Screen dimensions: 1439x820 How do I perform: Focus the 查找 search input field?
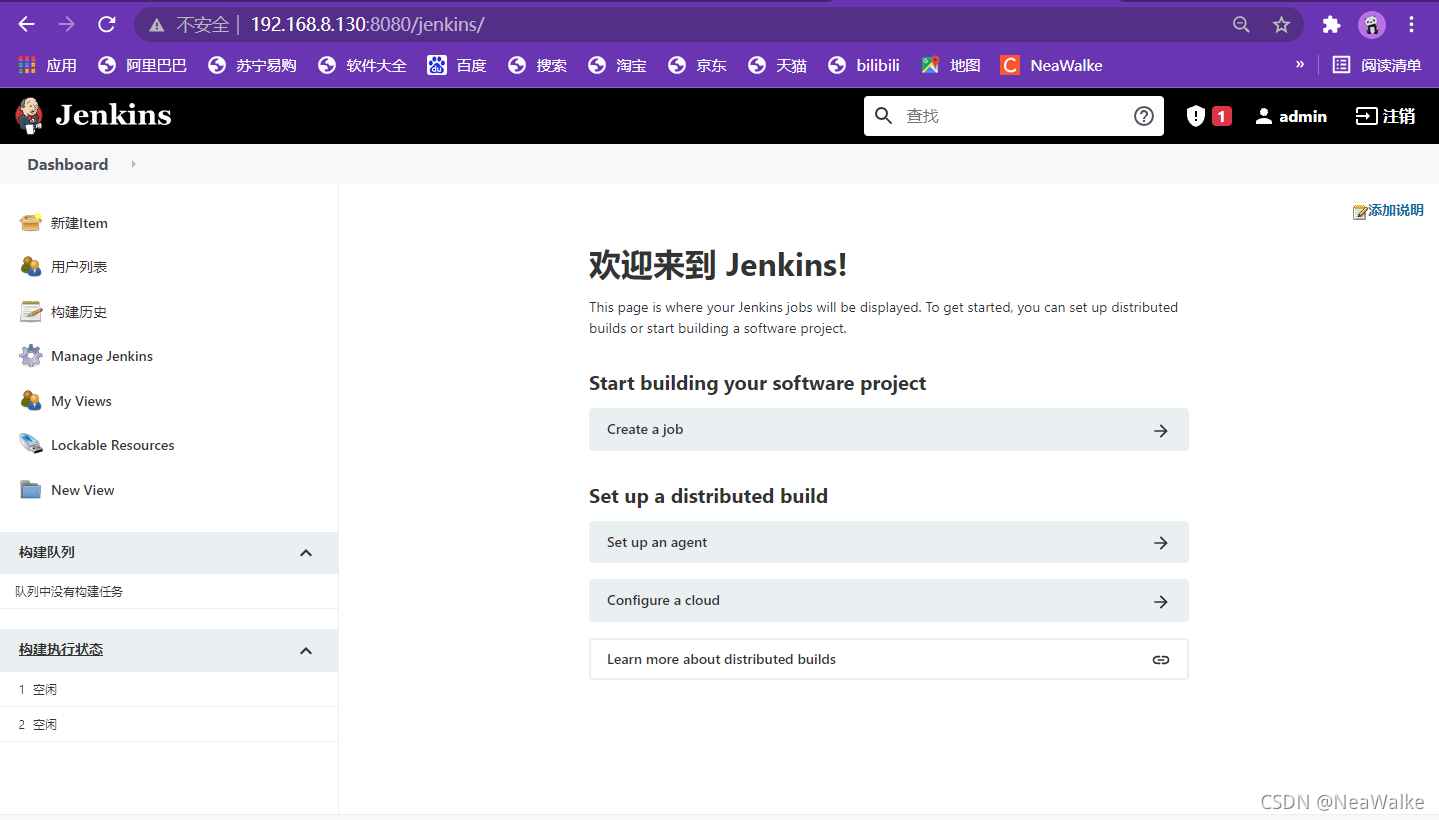(1014, 116)
